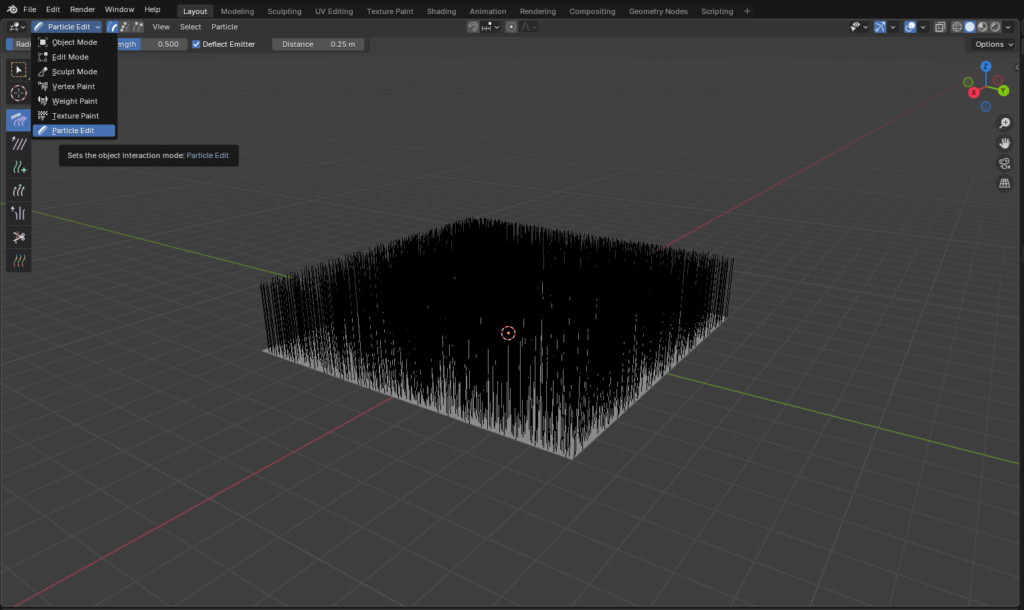Click the hollow red negative X gizmo circle
1024x610 pixels.
point(998,80)
